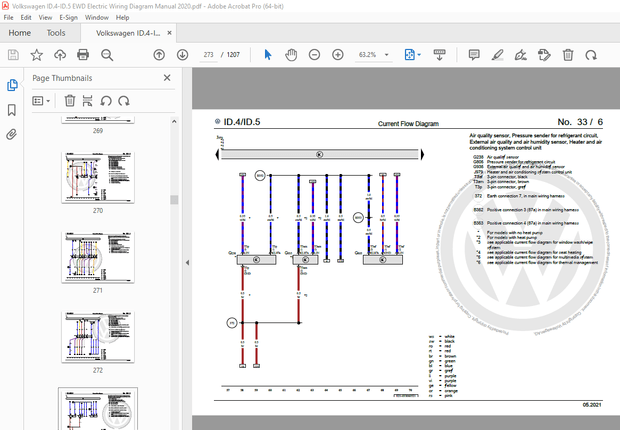
Task: Open the View menu
Action: pos(45,17)
